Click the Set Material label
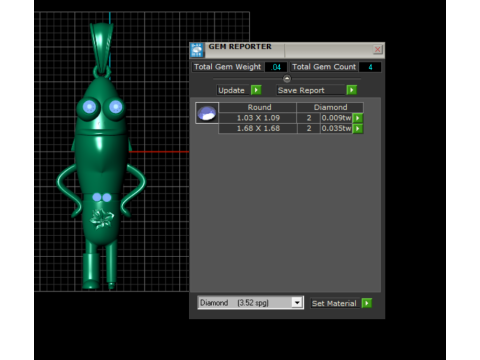Screen dimensions: 480x360 [334, 303]
